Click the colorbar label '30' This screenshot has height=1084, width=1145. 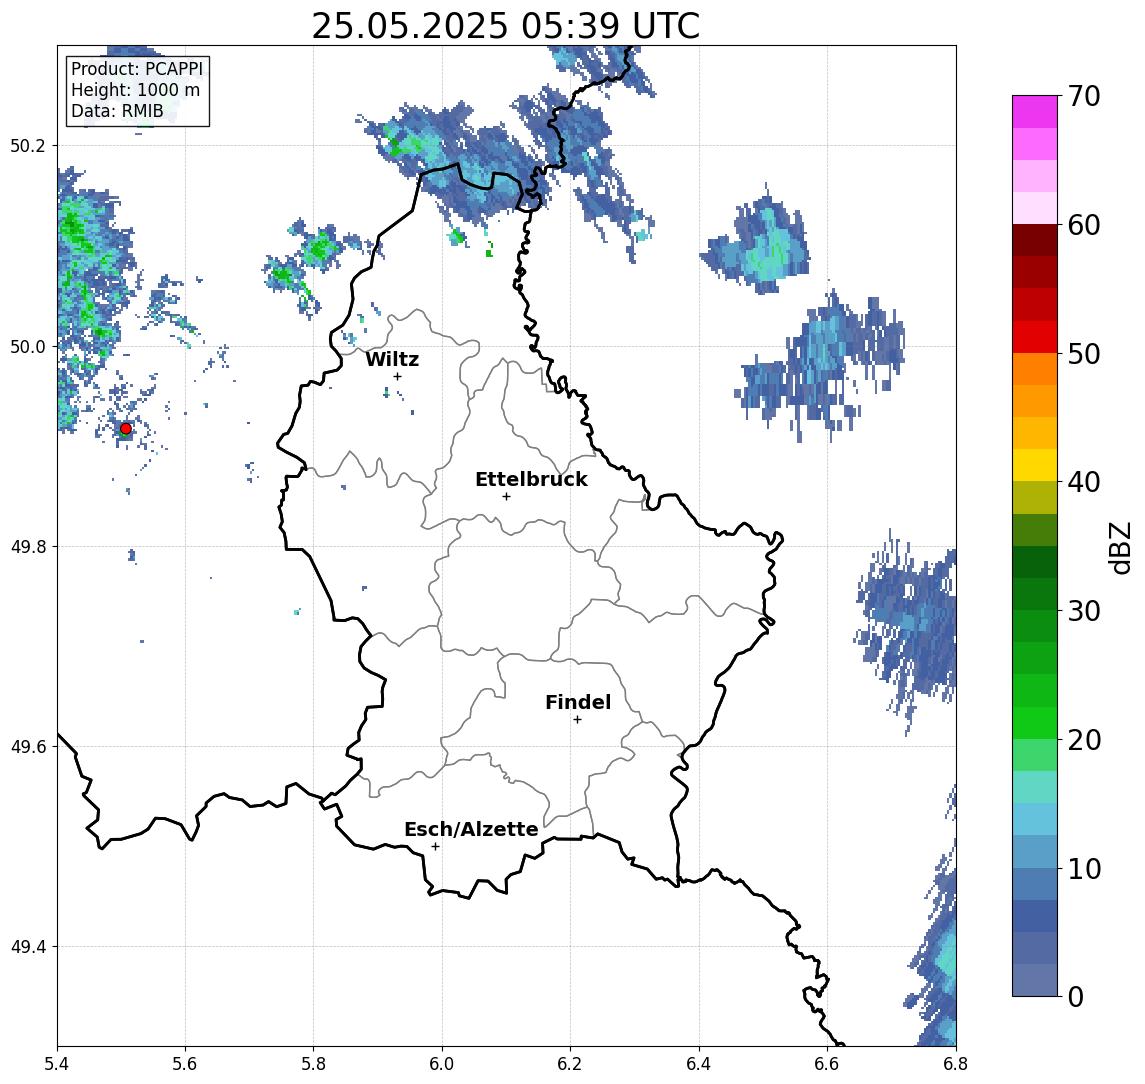tap(1084, 611)
